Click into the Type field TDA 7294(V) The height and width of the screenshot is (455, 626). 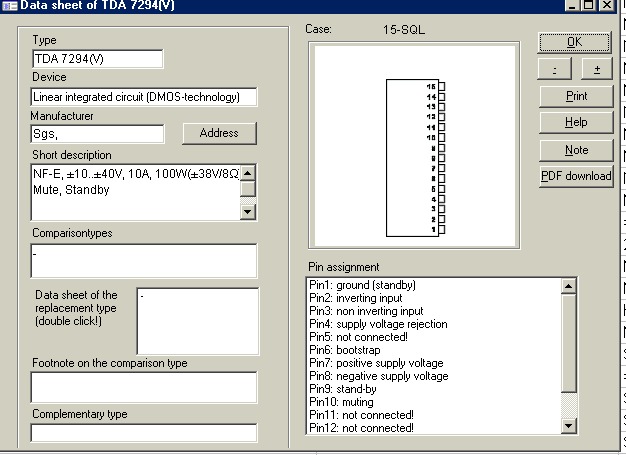click(97, 59)
